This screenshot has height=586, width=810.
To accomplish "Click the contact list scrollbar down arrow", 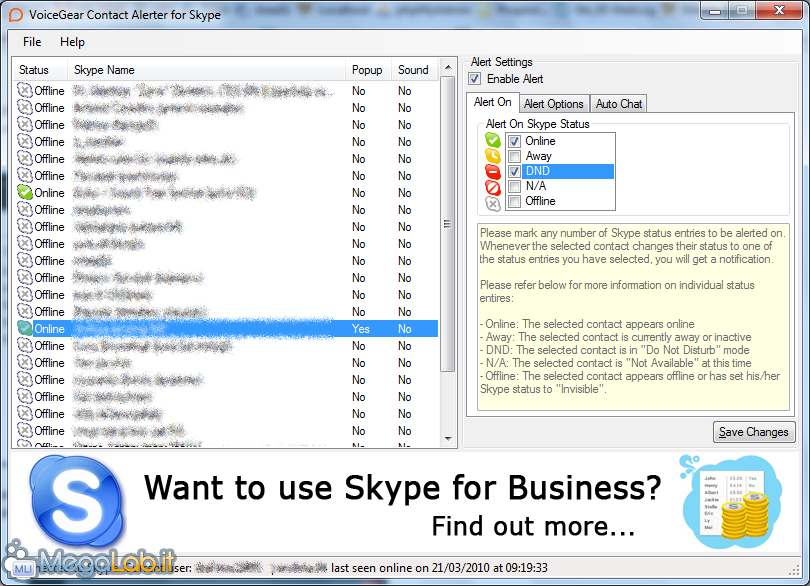I will (448, 439).
